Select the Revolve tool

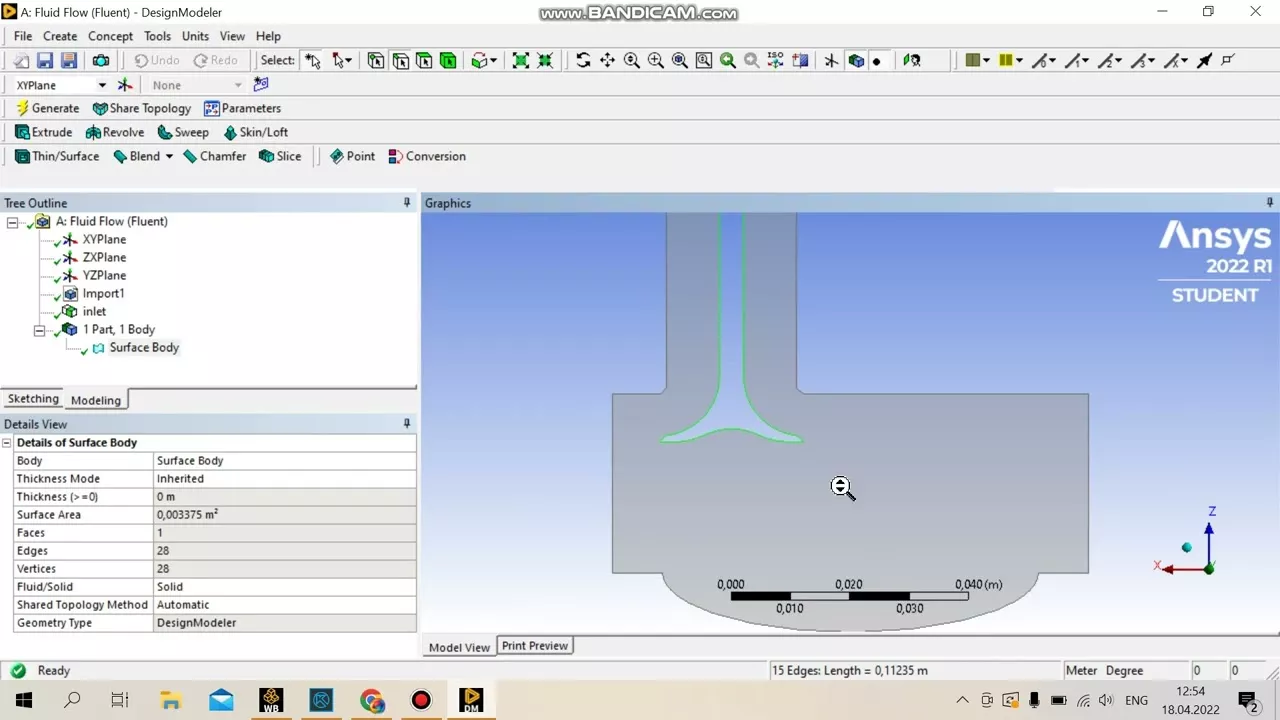pyautogui.click(x=115, y=132)
